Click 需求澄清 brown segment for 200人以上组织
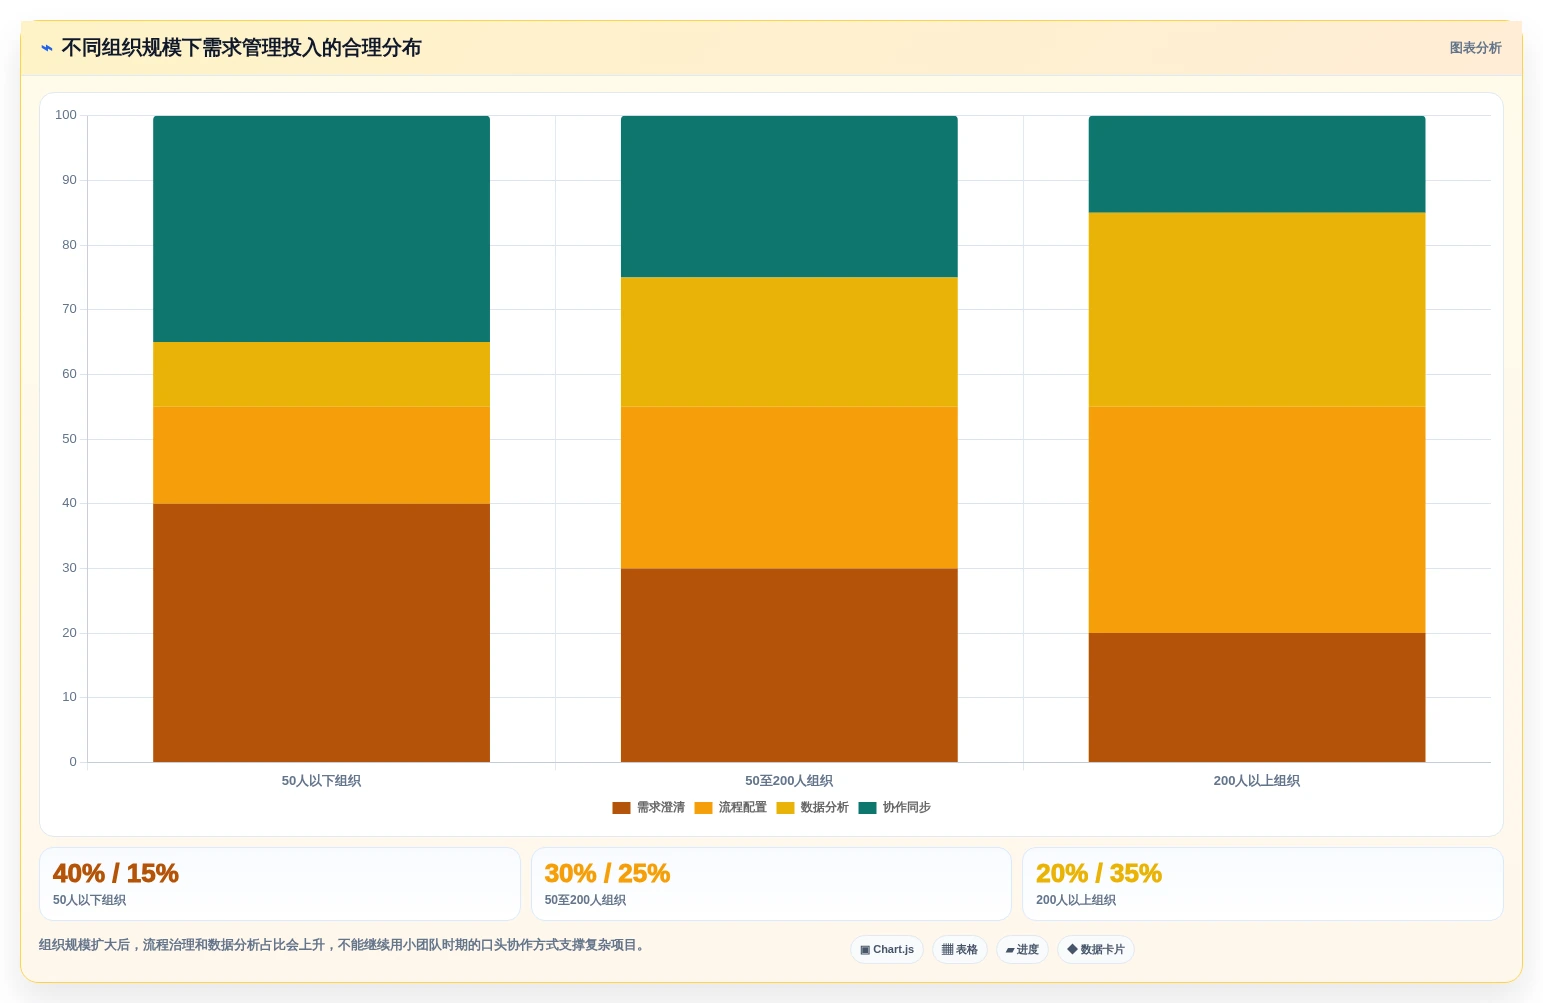The width and height of the screenshot is (1543, 1003). point(1257,697)
